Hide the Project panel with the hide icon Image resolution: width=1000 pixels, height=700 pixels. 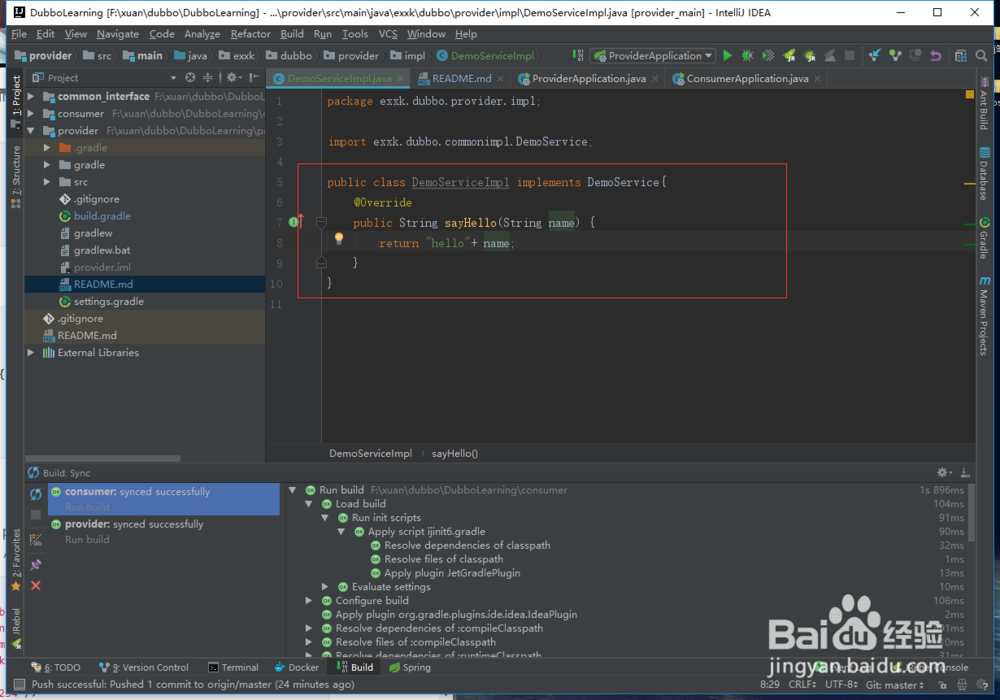pos(254,77)
